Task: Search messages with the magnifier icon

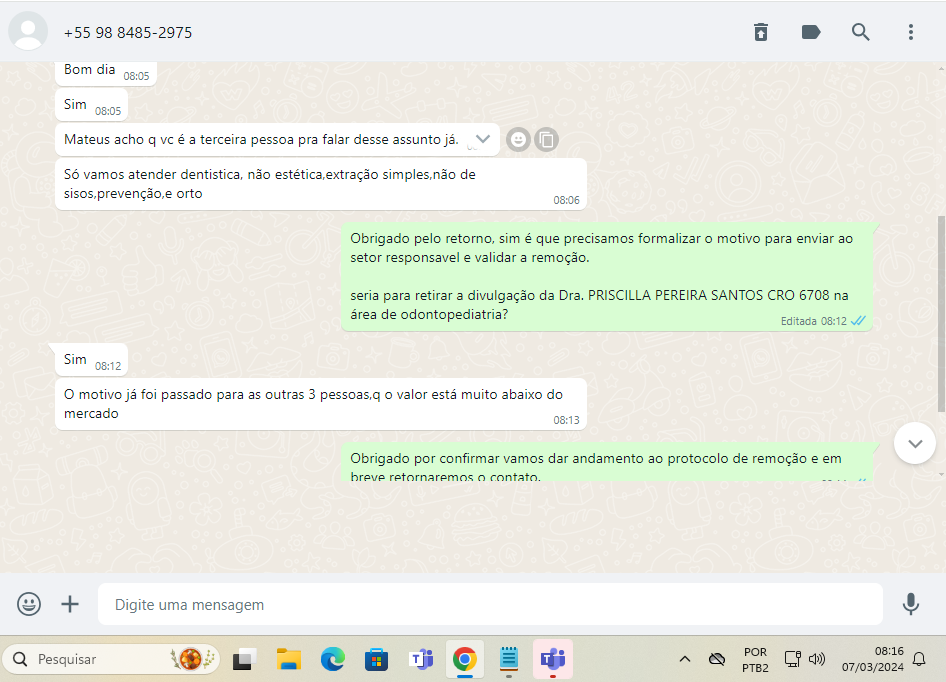Action: point(861,32)
